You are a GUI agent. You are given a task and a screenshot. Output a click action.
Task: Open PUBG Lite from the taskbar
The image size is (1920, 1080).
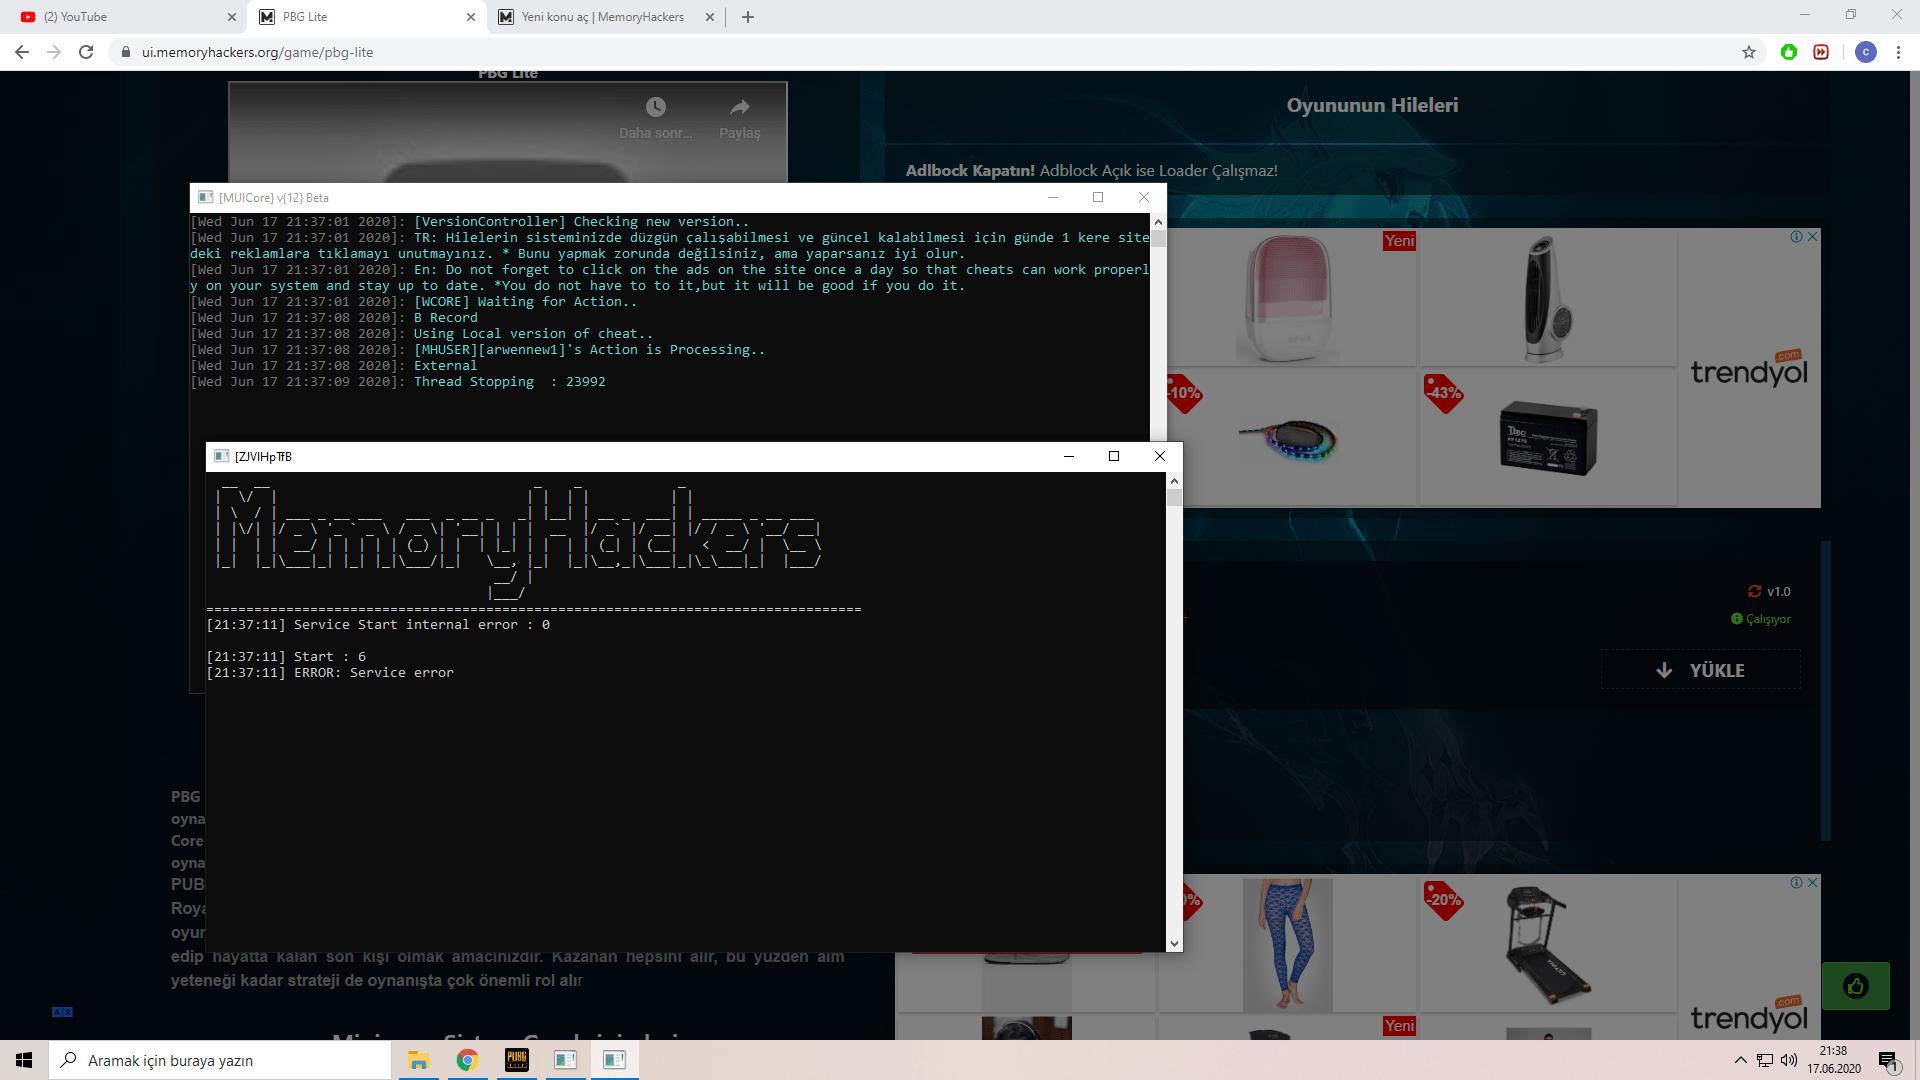point(516,1060)
